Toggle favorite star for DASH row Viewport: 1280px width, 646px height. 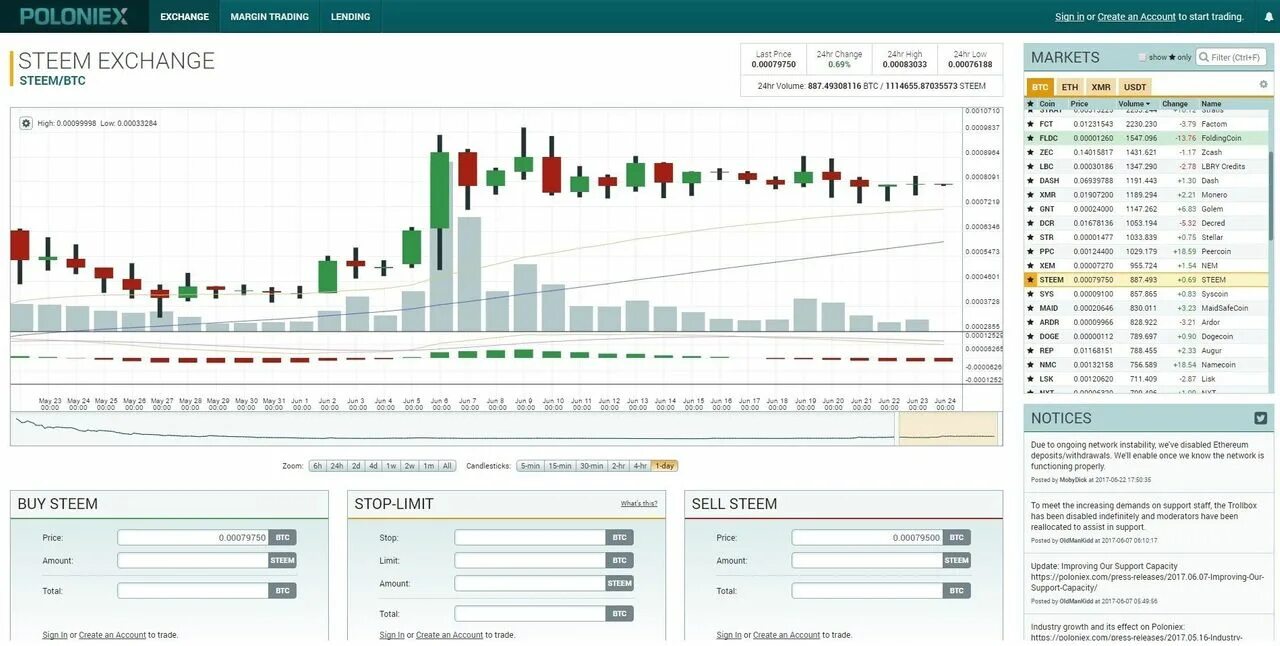1031,181
